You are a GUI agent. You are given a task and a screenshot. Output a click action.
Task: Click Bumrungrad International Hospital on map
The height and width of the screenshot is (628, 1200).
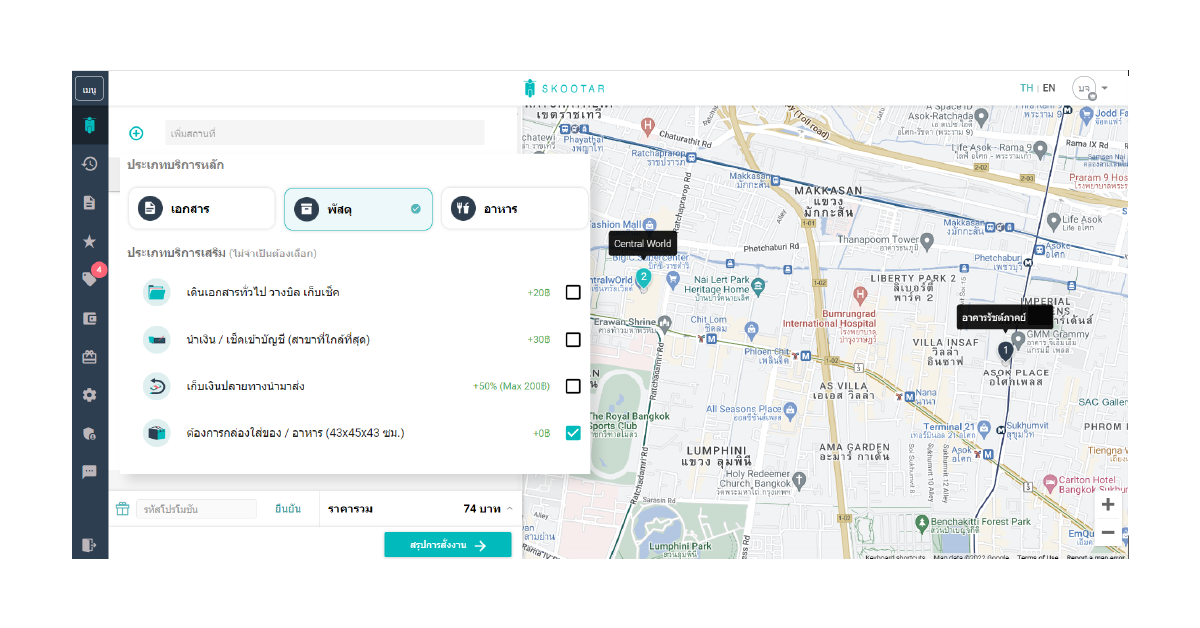pos(860,296)
